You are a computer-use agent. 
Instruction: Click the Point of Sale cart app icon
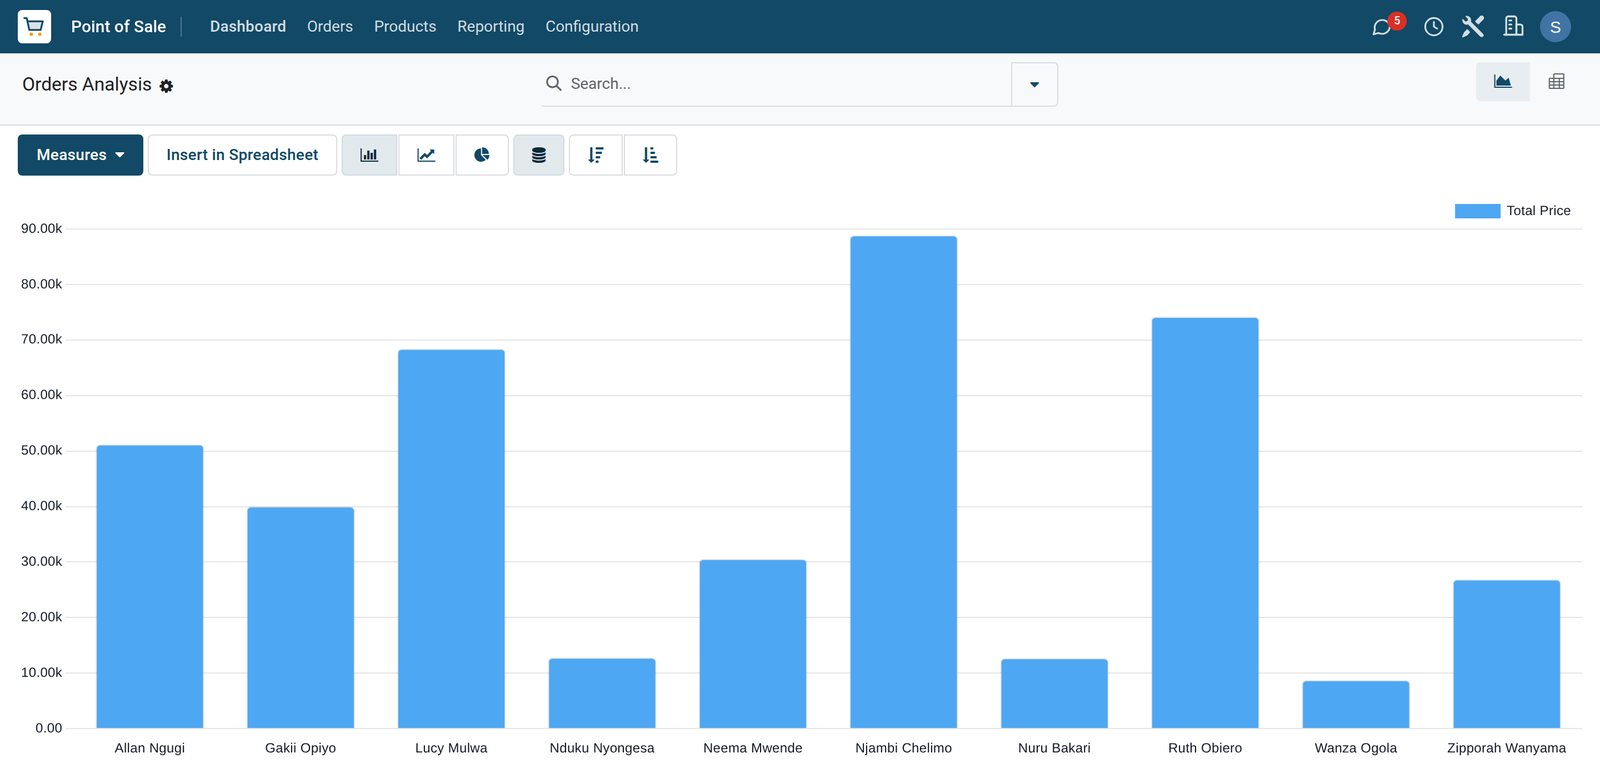[x=34, y=26]
